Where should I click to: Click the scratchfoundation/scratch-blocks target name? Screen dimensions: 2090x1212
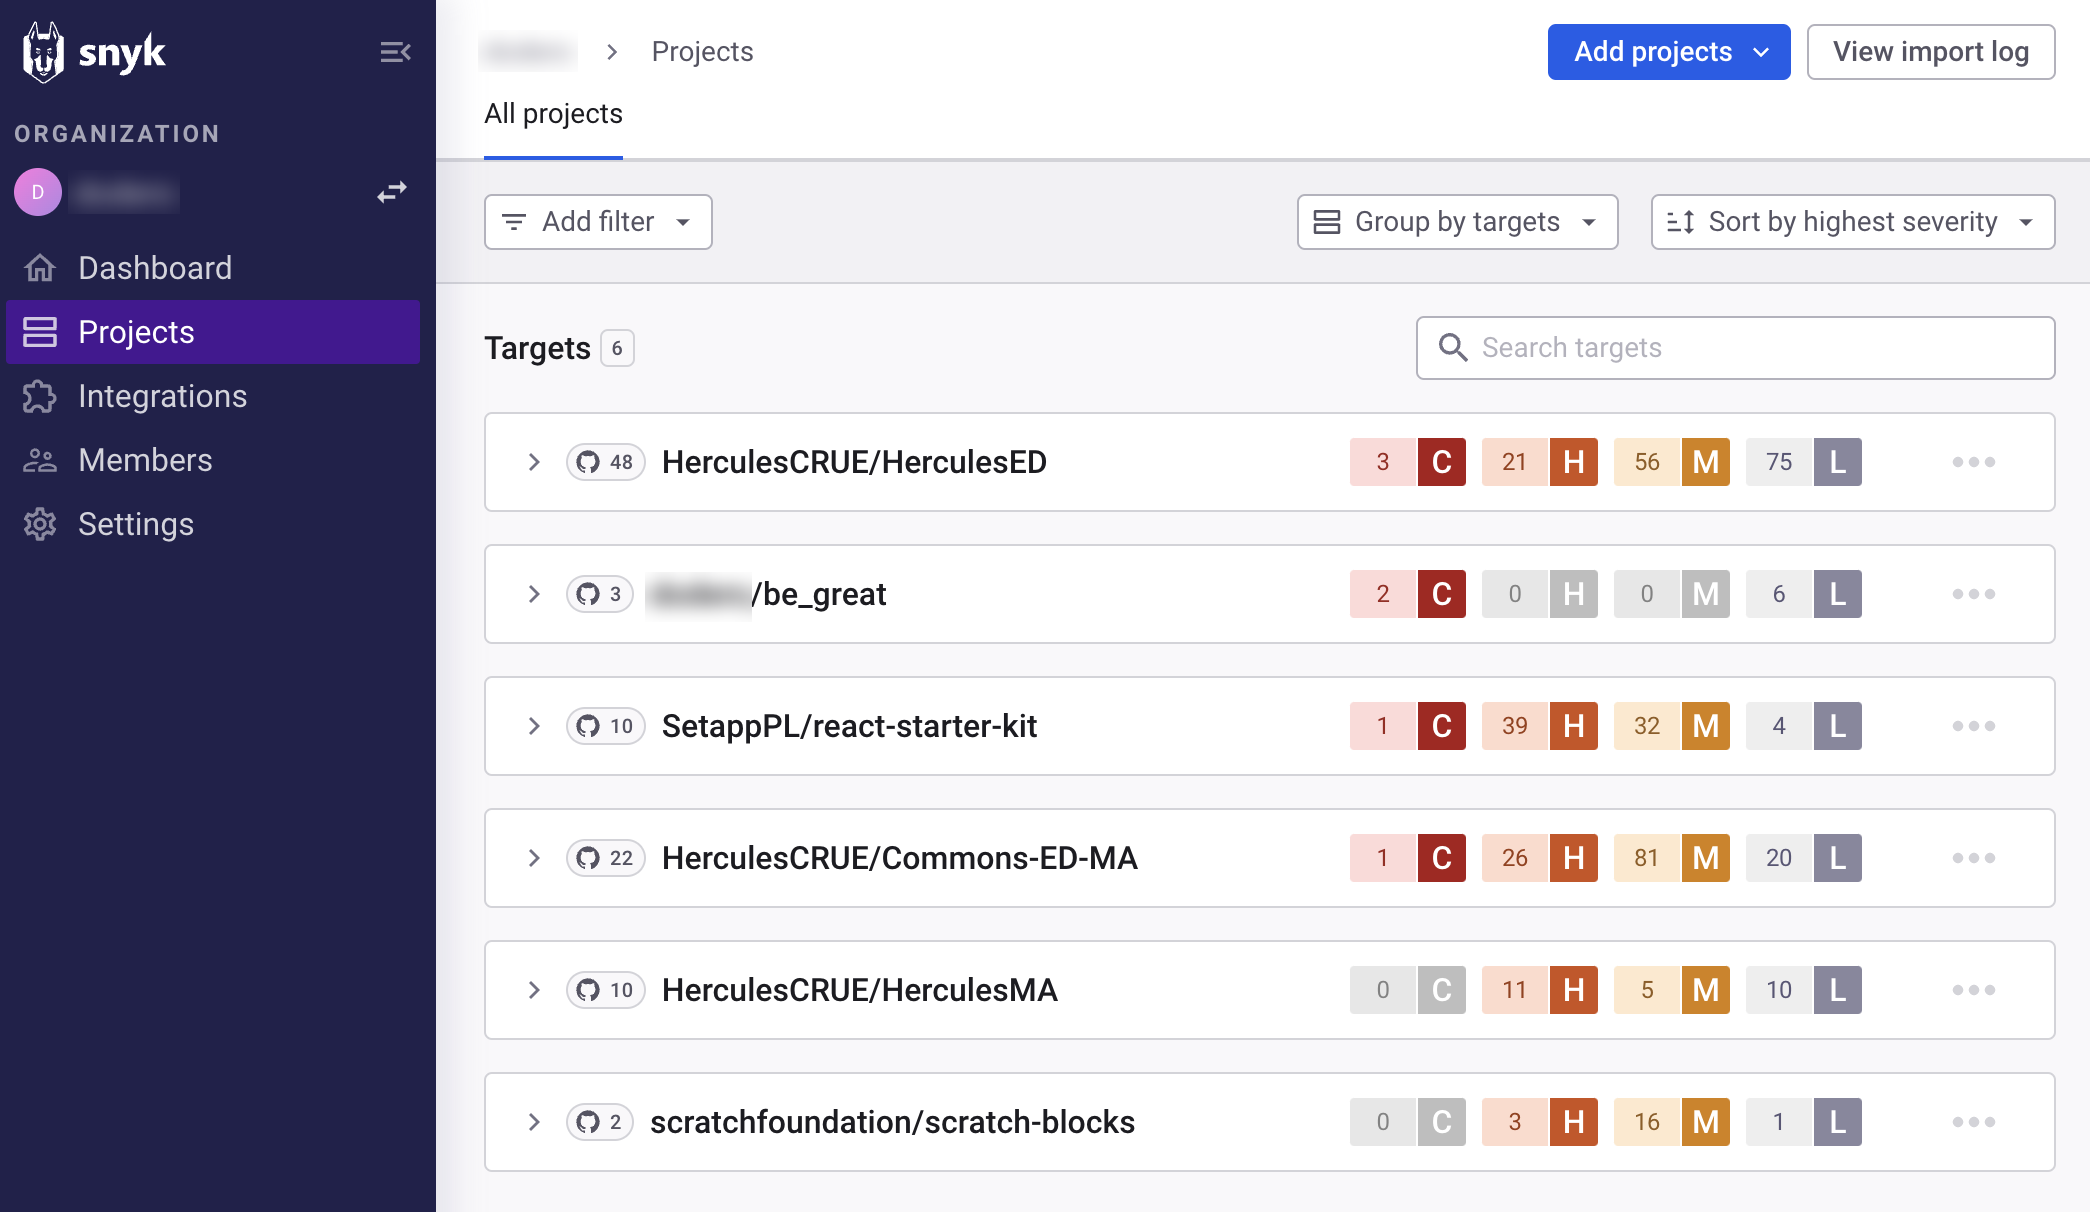[893, 1122]
